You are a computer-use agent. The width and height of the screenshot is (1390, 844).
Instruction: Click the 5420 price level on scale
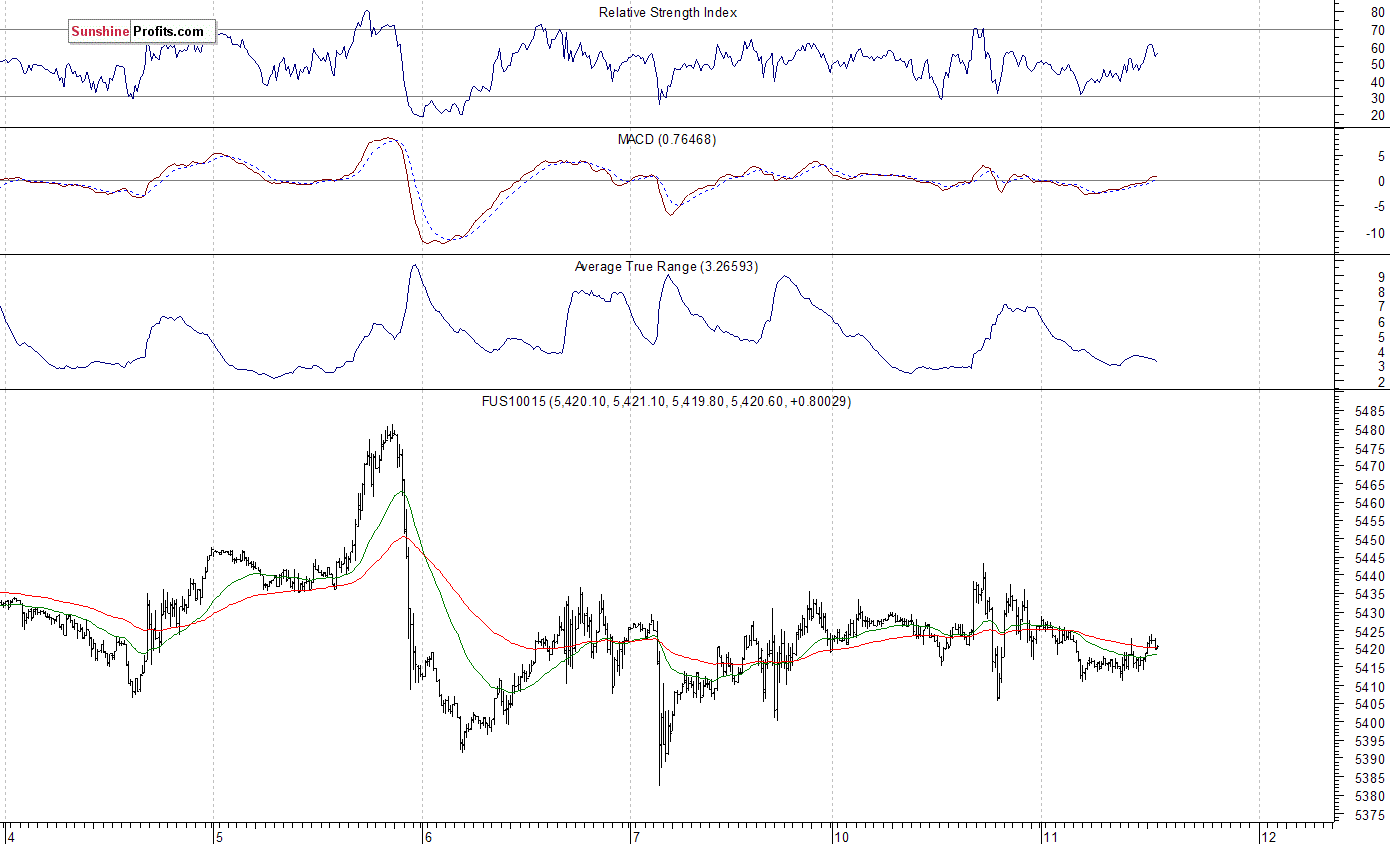[x=1370, y=650]
